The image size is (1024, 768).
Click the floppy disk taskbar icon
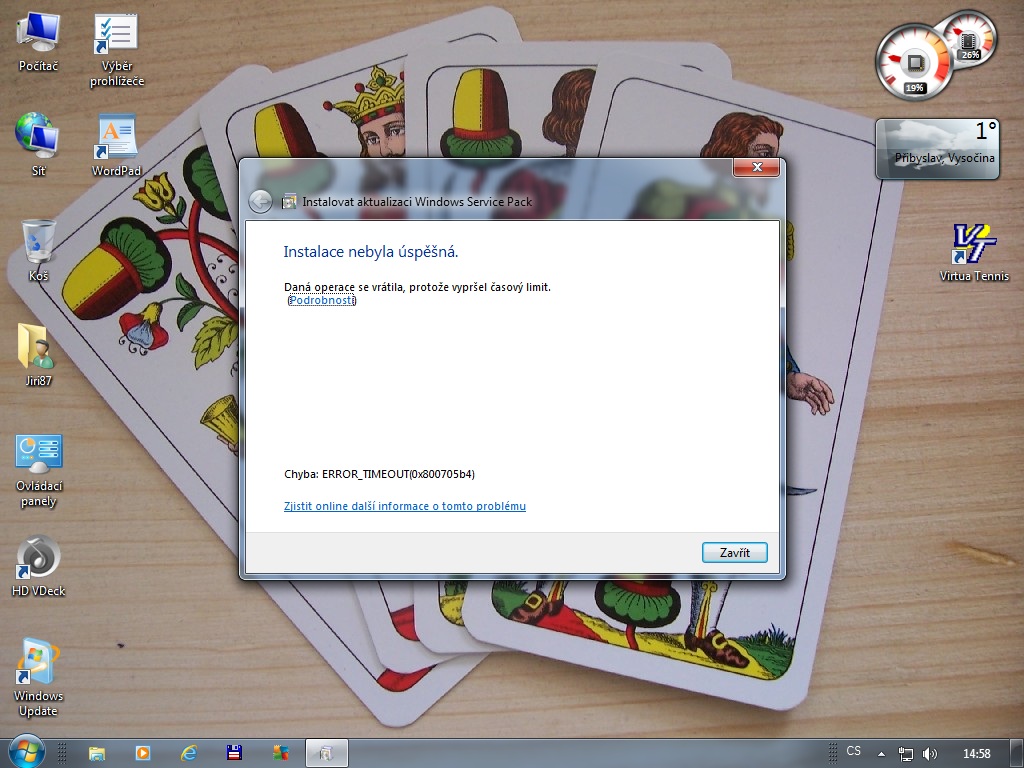(x=234, y=753)
